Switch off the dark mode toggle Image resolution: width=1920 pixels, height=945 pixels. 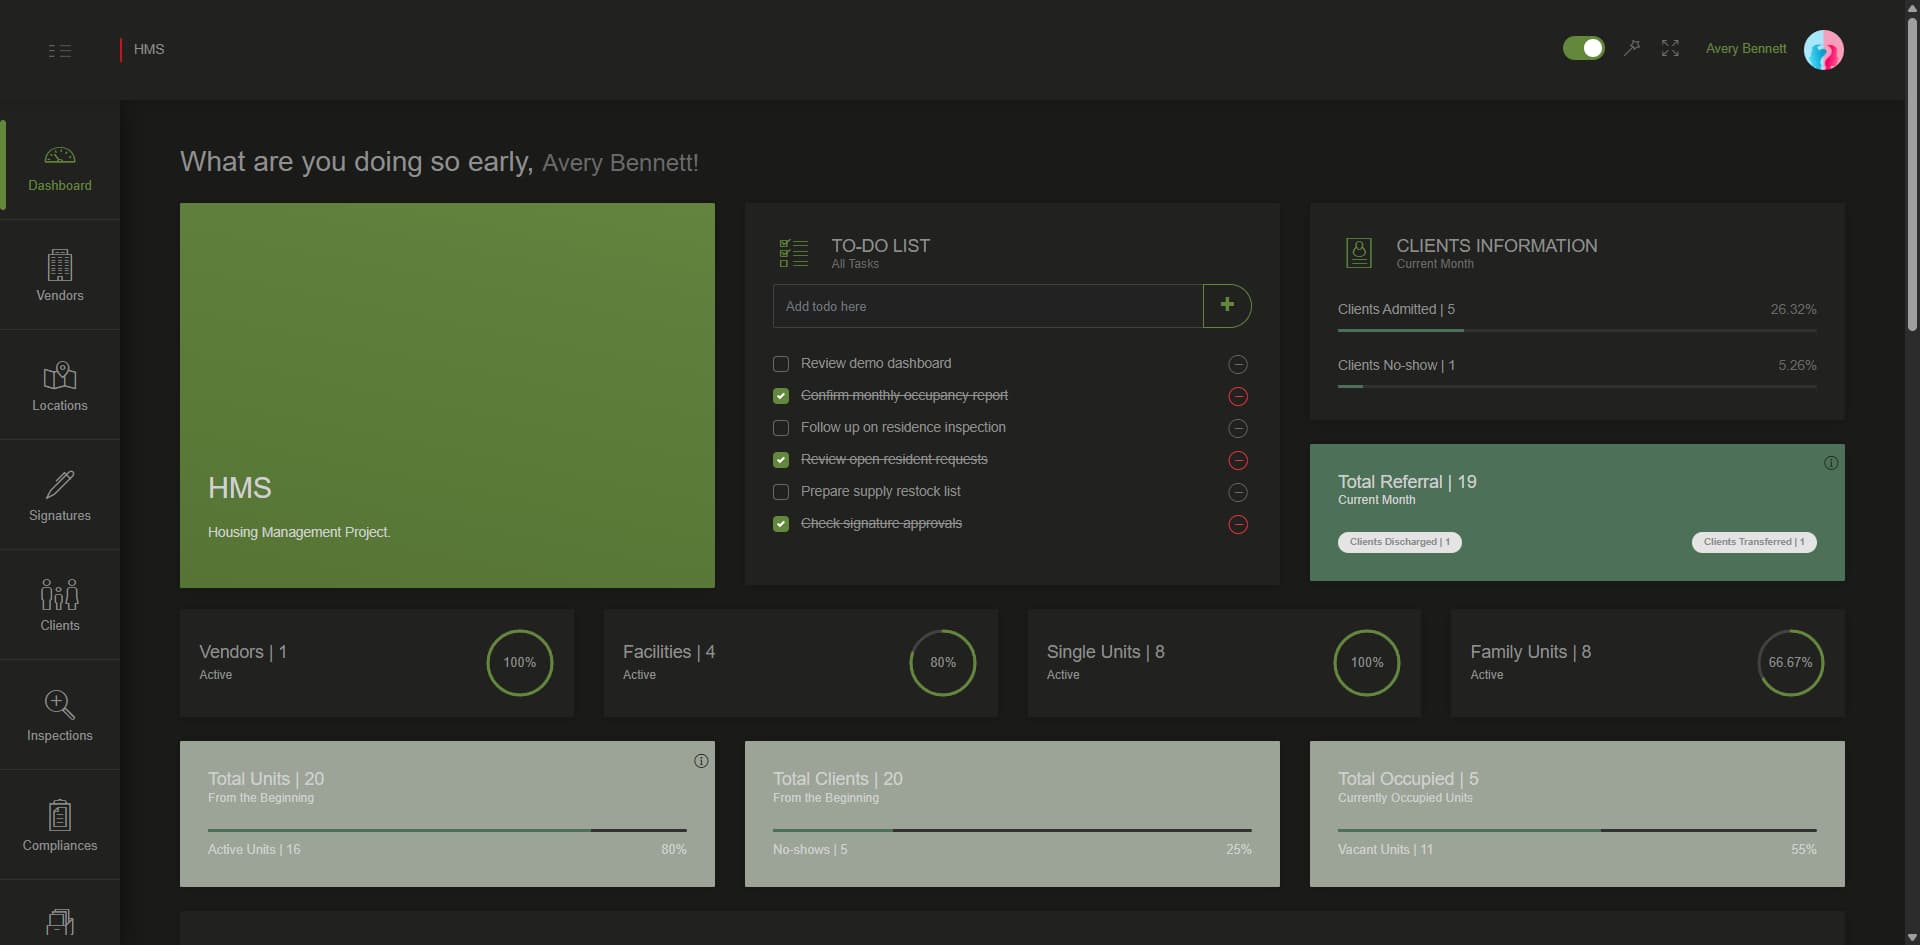click(x=1584, y=48)
